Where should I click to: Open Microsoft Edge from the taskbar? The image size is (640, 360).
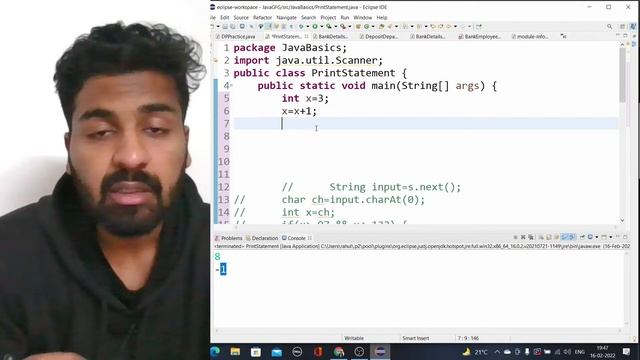[x=215, y=351]
